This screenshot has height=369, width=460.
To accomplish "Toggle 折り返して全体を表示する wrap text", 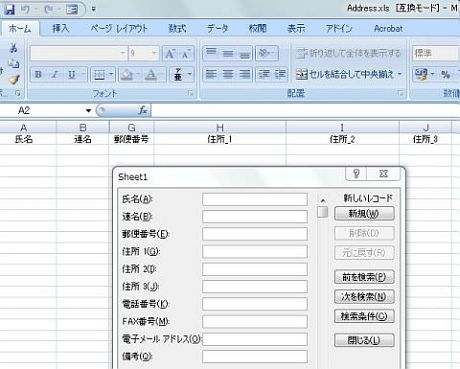I will [348, 53].
